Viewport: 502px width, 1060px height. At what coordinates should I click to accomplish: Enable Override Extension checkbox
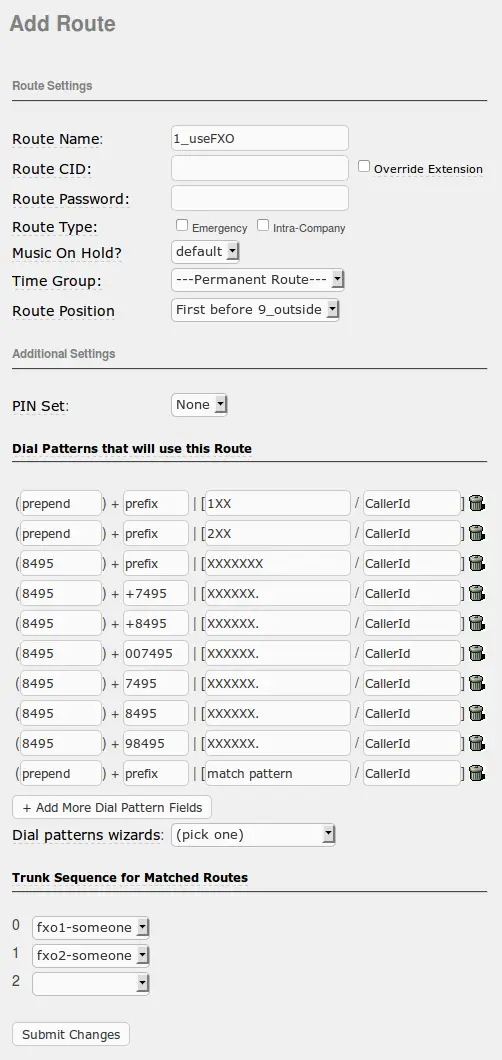pos(364,166)
